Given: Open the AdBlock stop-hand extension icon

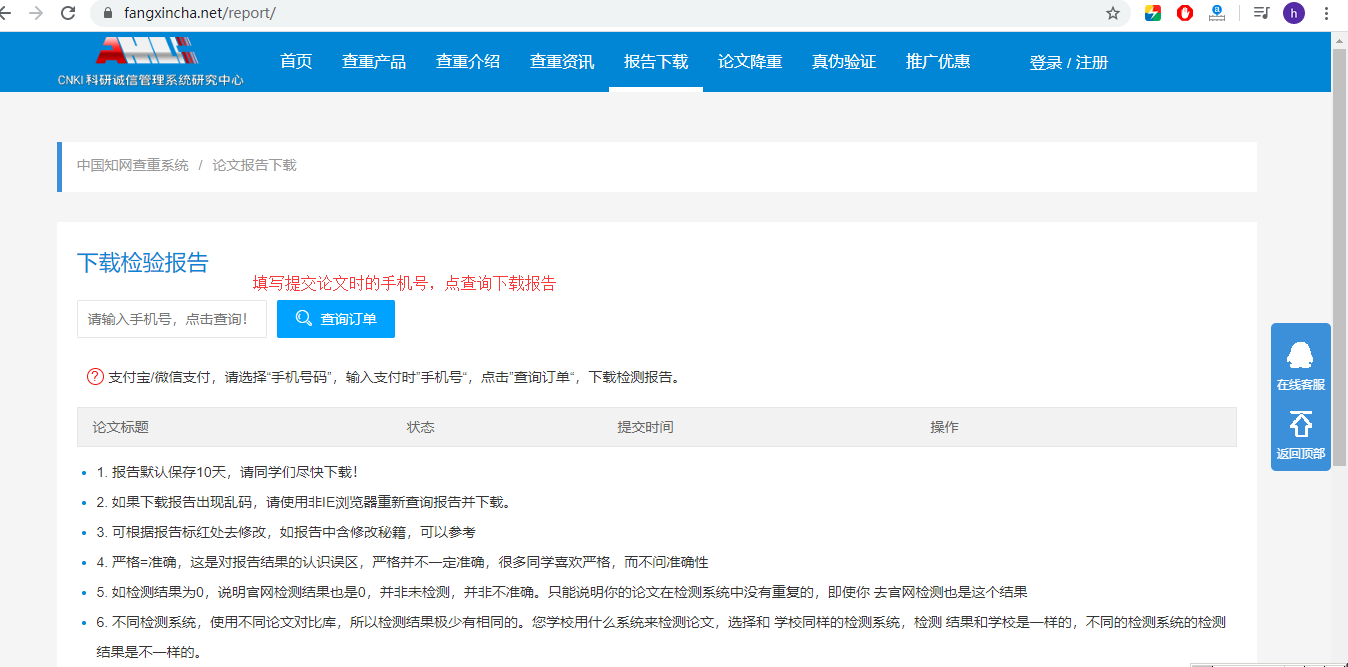Looking at the screenshot, I should pos(1184,15).
